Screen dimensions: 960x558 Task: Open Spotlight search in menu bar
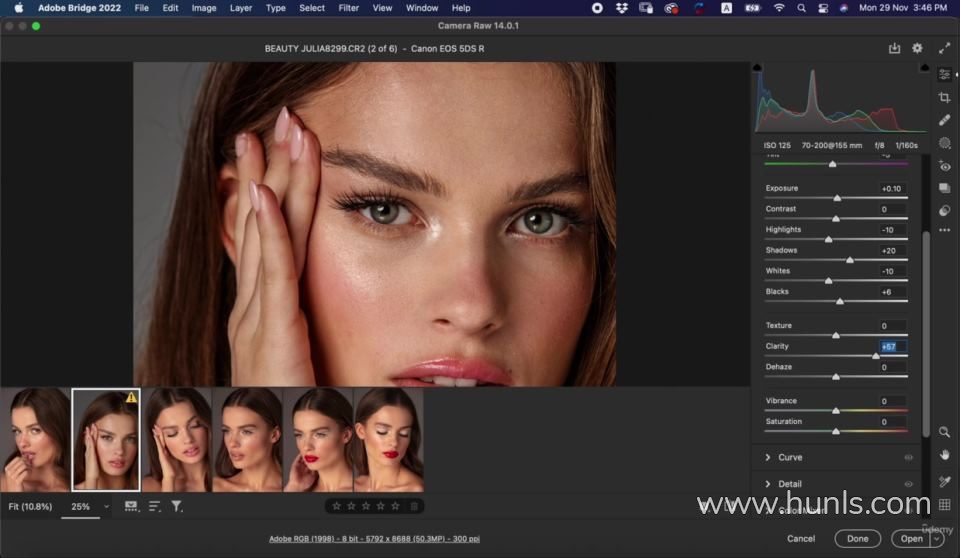pyautogui.click(x=801, y=8)
